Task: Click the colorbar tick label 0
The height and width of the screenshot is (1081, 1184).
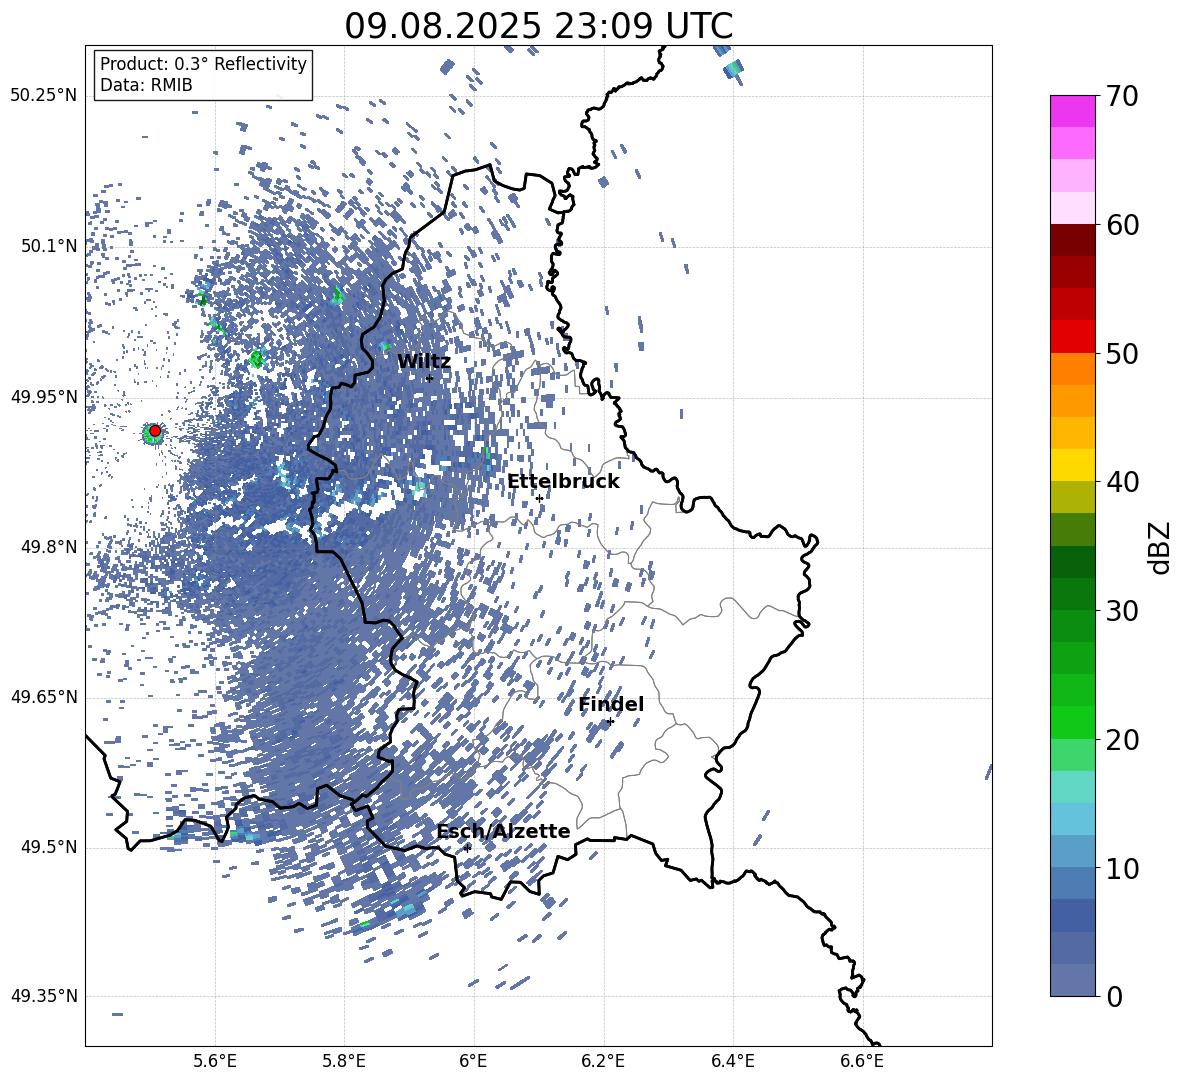Action: pos(1114,996)
